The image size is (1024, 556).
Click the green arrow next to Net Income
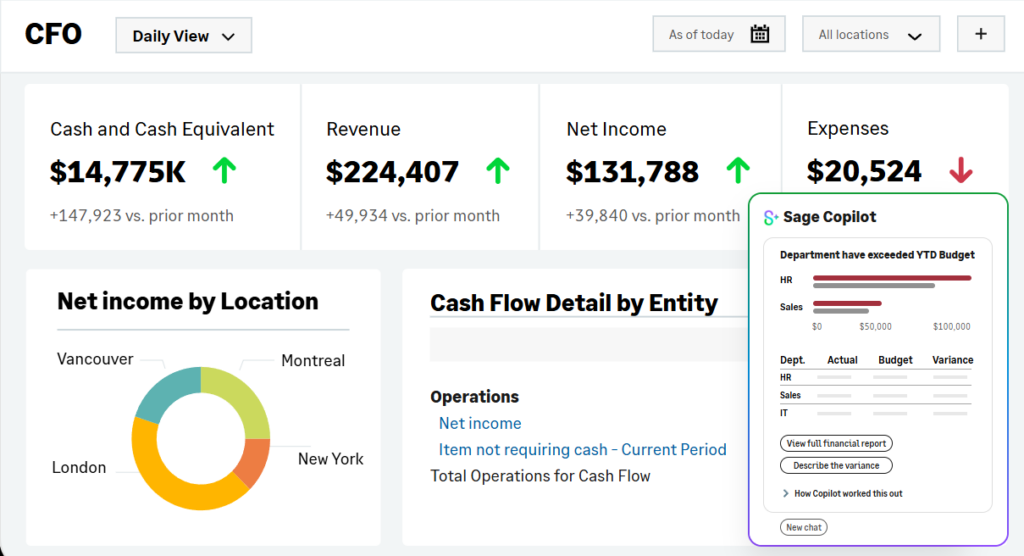pyautogui.click(x=737, y=171)
